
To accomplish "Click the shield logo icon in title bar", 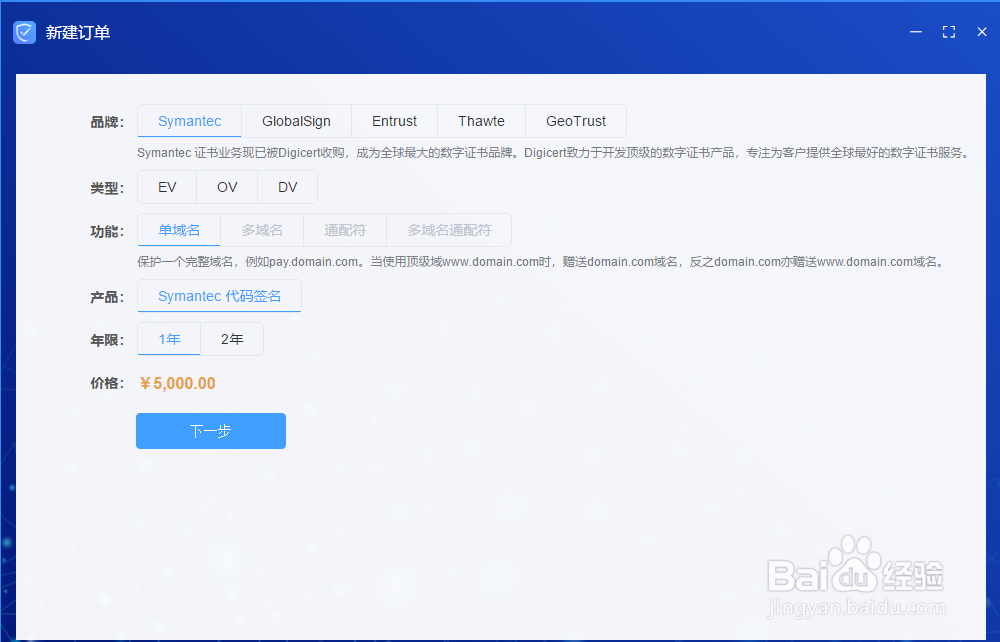I will (x=24, y=32).
